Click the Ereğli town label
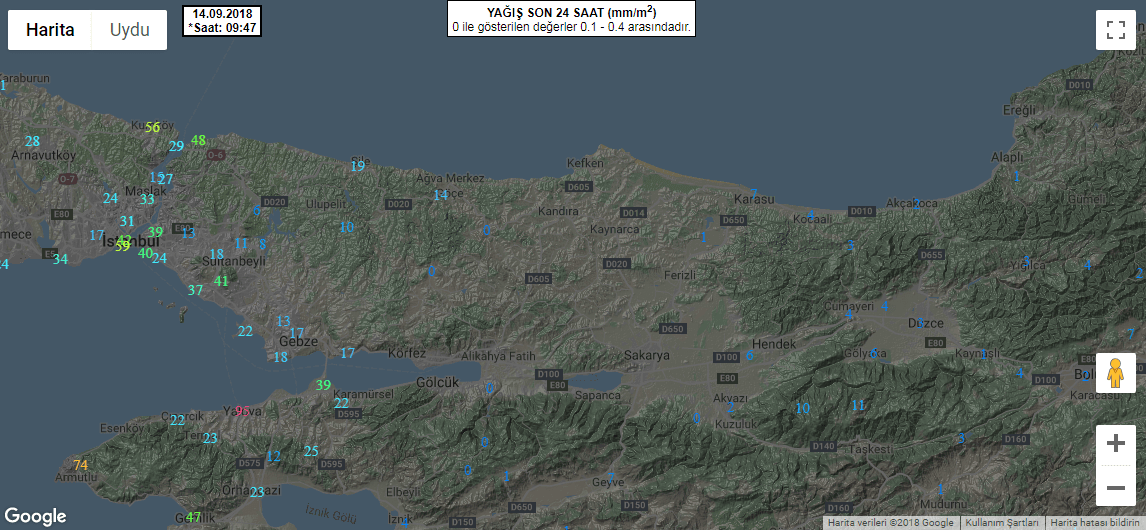Viewport: 1146px width, 531px height. click(1020, 110)
